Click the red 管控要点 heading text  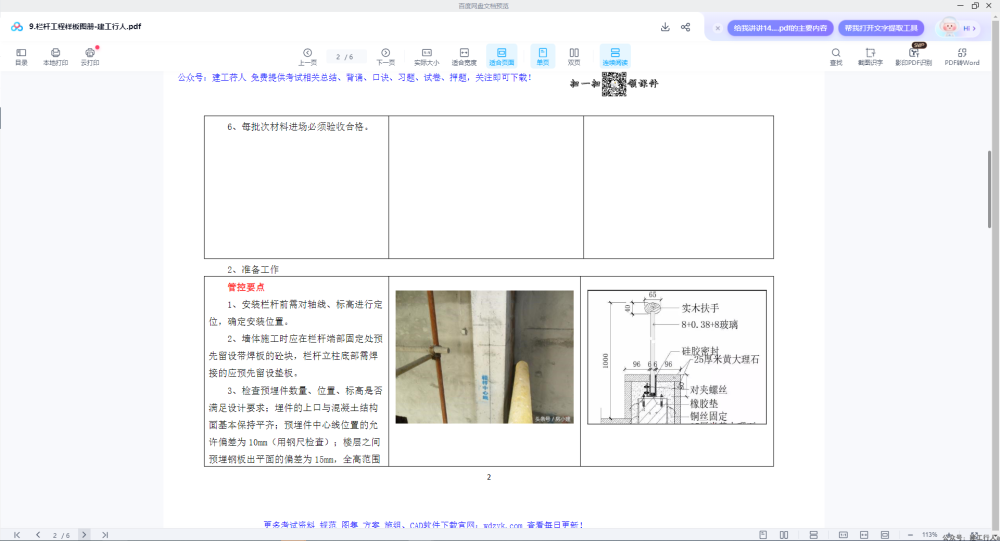point(246,287)
